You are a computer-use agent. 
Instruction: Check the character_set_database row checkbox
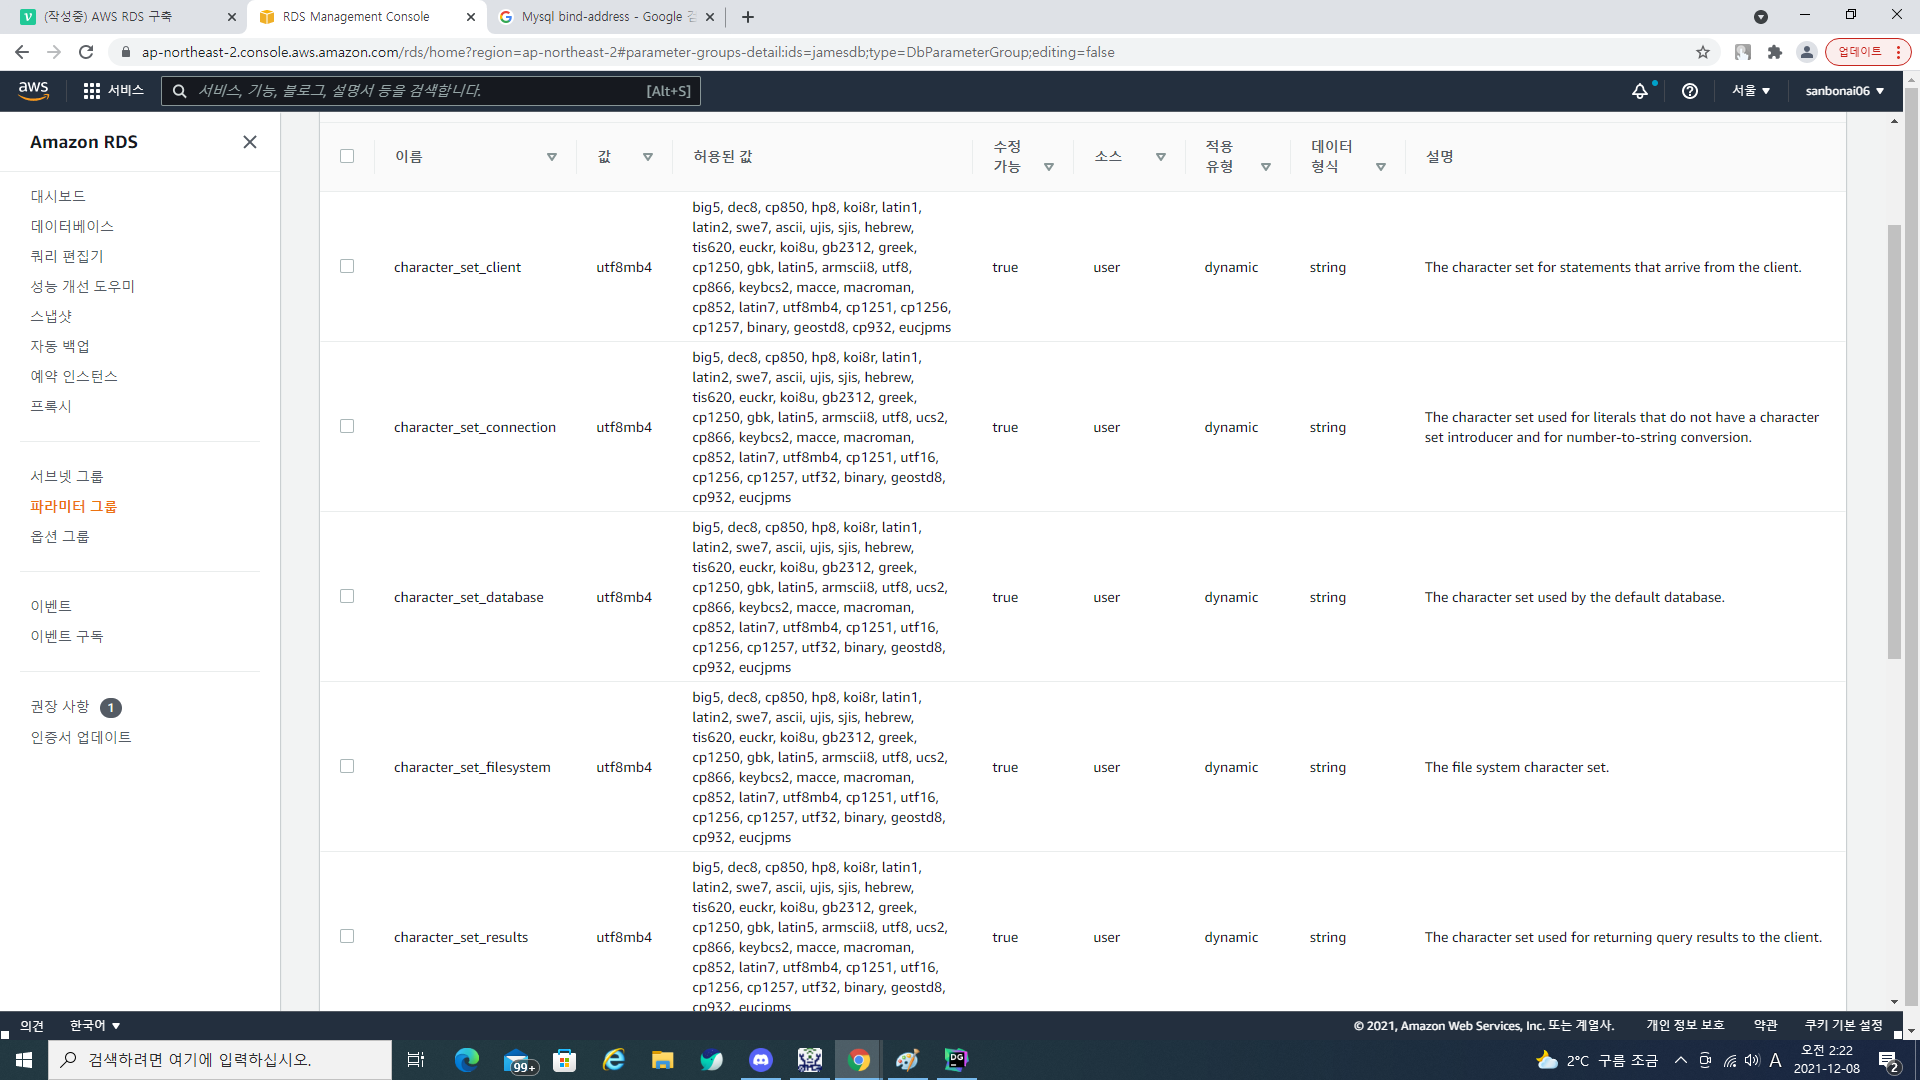pyautogui.click(x=347, y=596)
